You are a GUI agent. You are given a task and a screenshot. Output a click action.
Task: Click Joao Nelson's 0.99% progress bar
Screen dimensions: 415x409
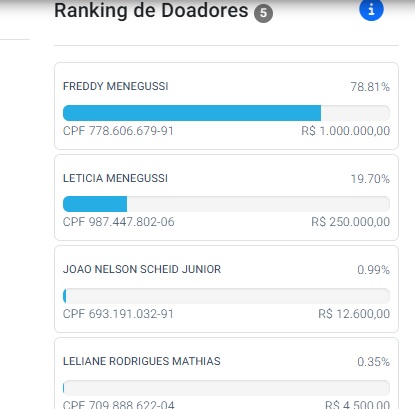tap(226, 296)
